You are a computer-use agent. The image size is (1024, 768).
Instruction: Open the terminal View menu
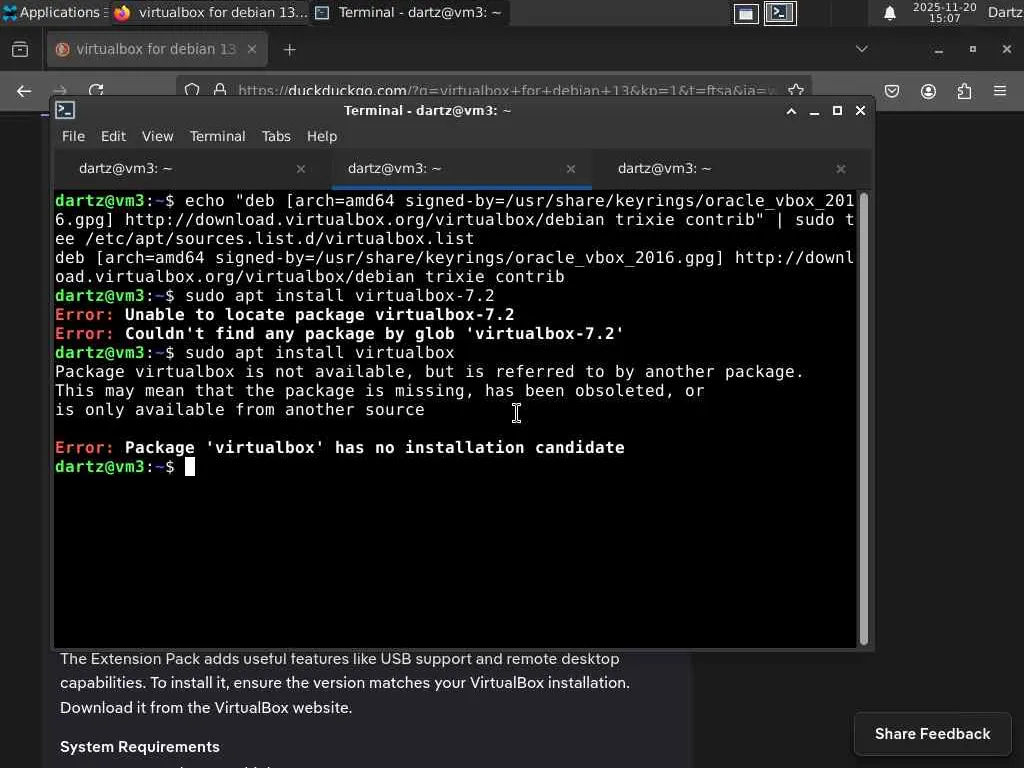tap(157, 136)
